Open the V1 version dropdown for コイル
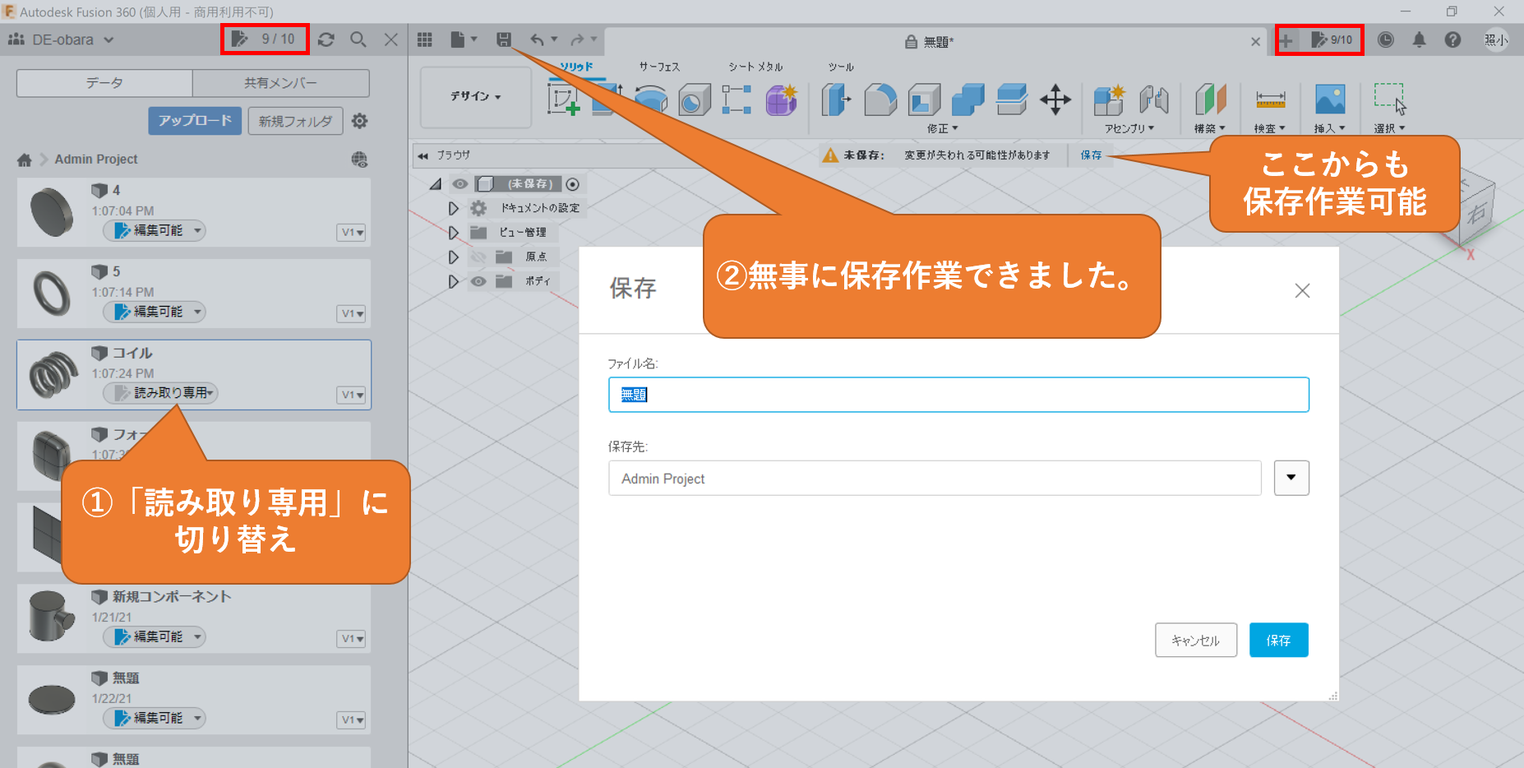Screen dimensions: 1524x768 click(x=351, y=394)
